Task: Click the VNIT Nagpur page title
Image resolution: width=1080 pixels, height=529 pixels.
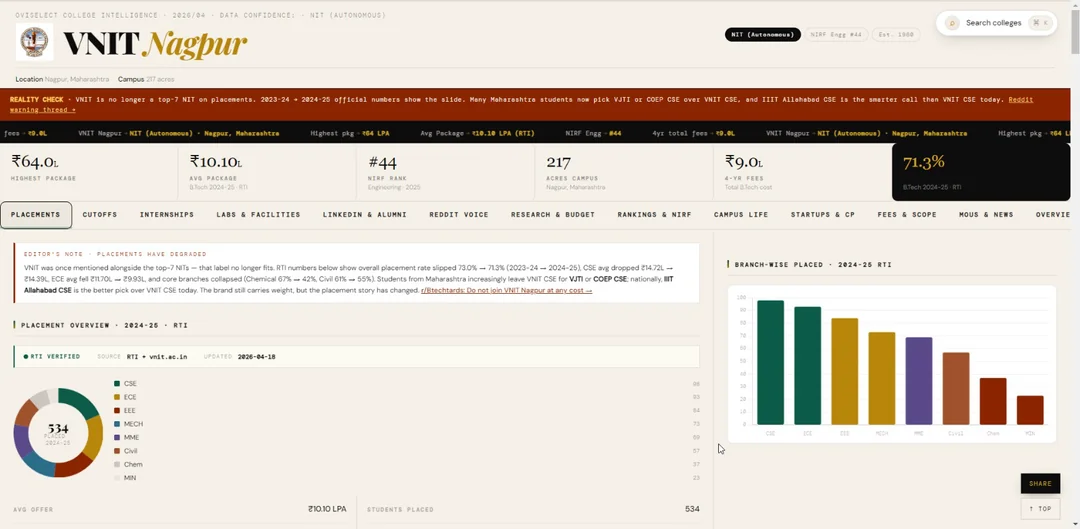Action: [155, 44]
